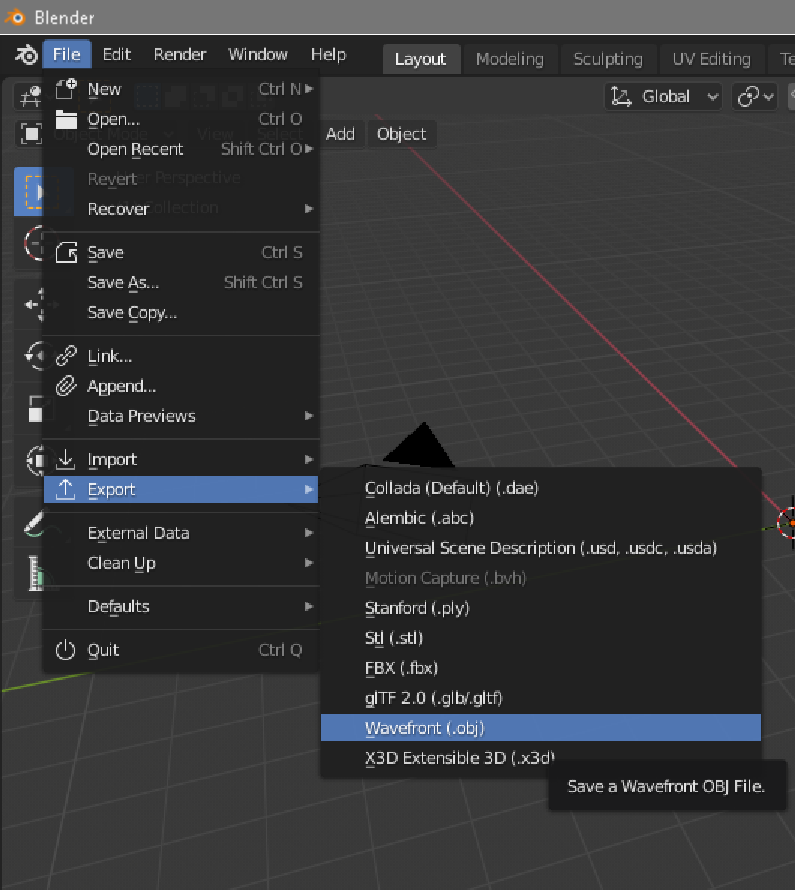Click the Open folder icon
This screenshot has width=795, height=890.
66,119
